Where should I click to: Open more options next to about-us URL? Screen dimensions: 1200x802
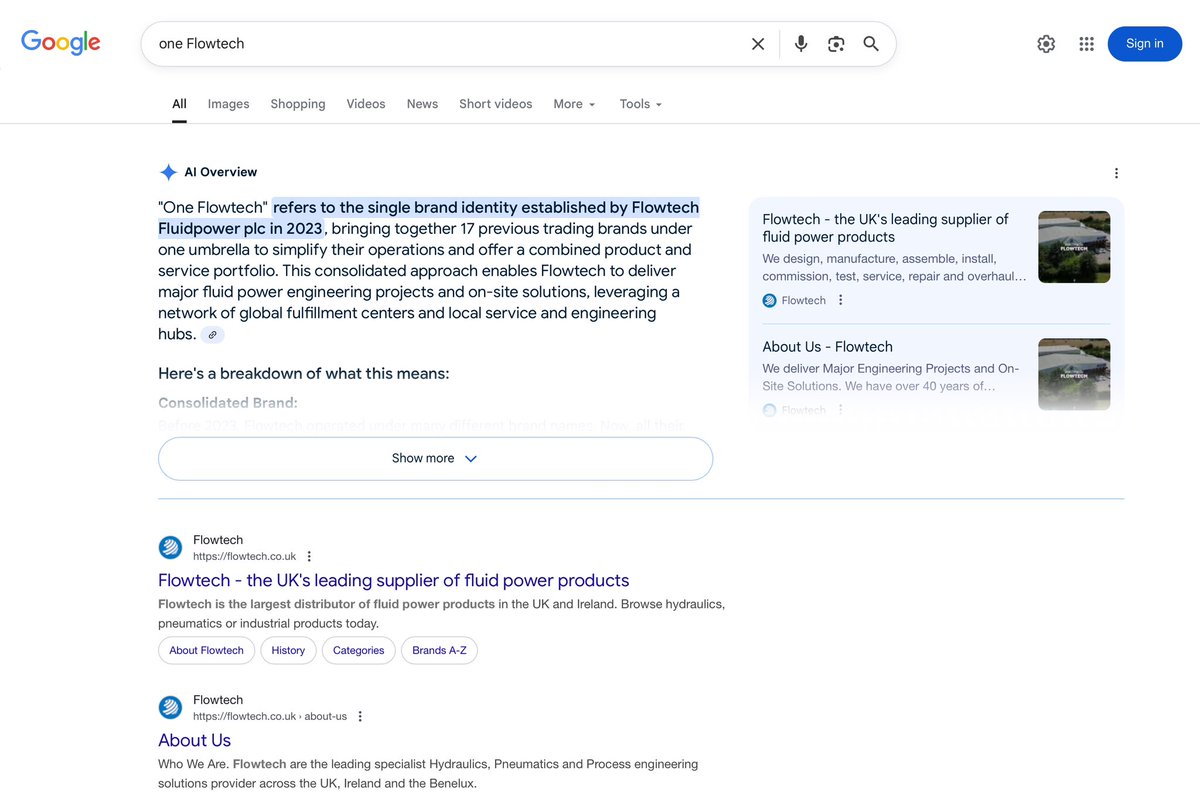[360, 717]
